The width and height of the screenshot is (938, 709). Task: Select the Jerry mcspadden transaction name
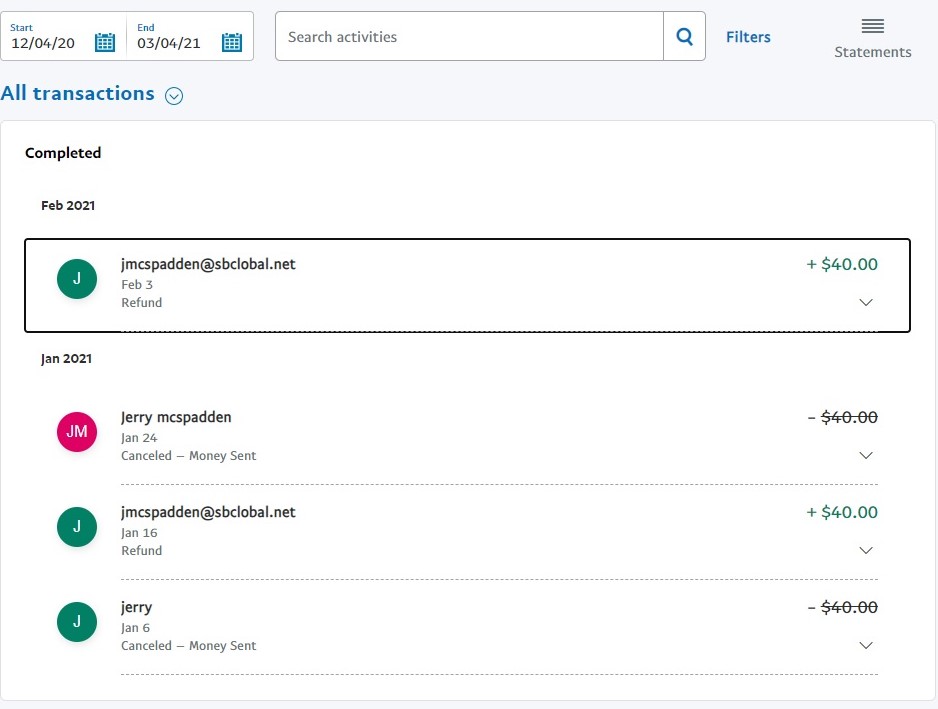tap(176, 417)
